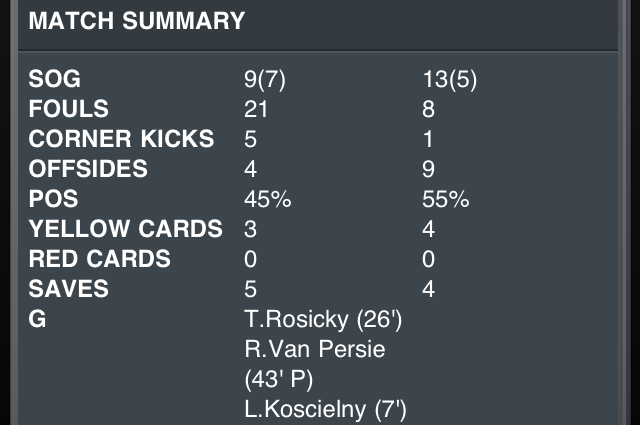Click the fouls value 21

[256, 109]
